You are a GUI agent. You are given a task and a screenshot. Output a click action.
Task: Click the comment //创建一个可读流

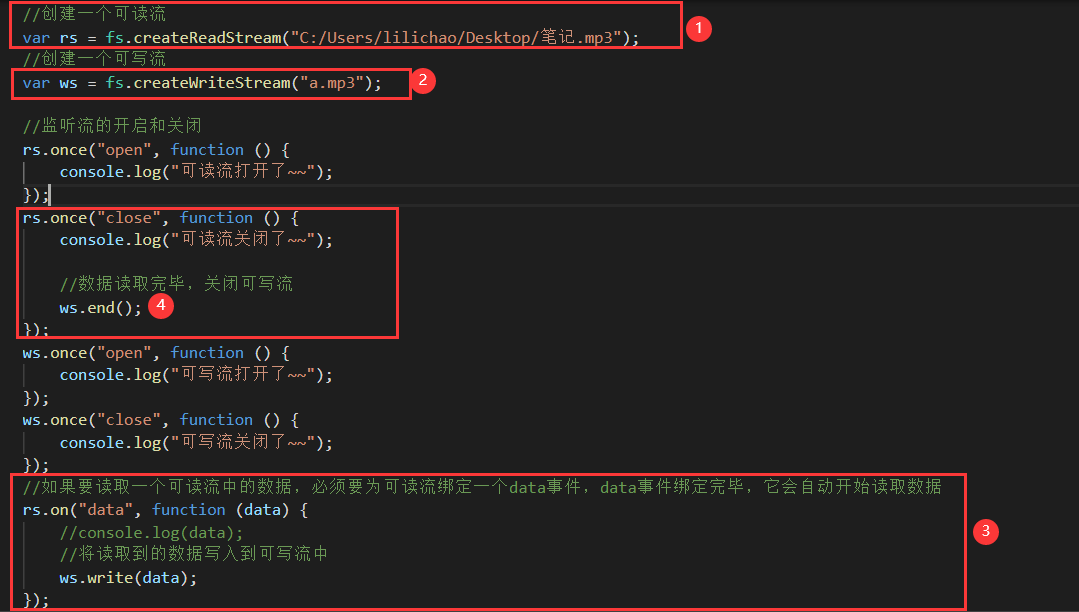click(94, 14)
